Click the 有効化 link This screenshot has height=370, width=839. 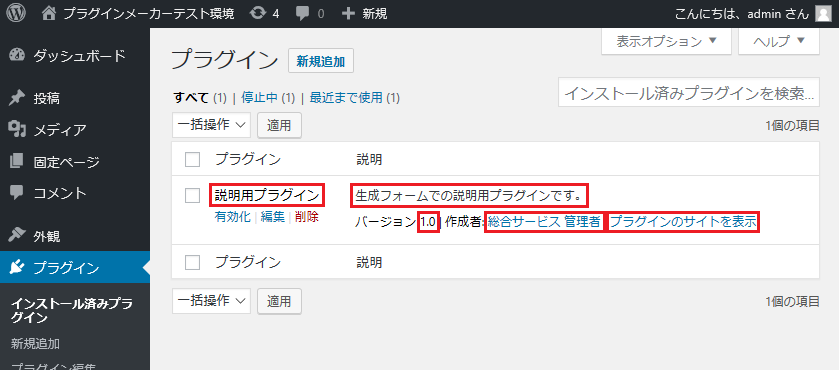232,217
